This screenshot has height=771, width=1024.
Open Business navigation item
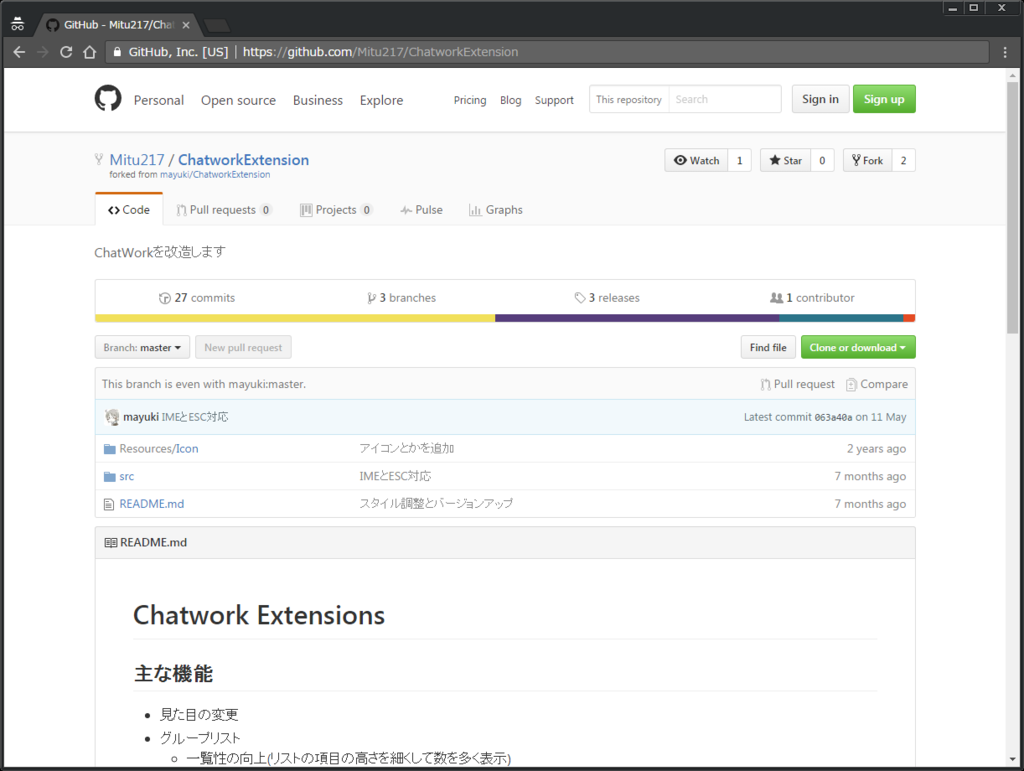coord(318,101)
